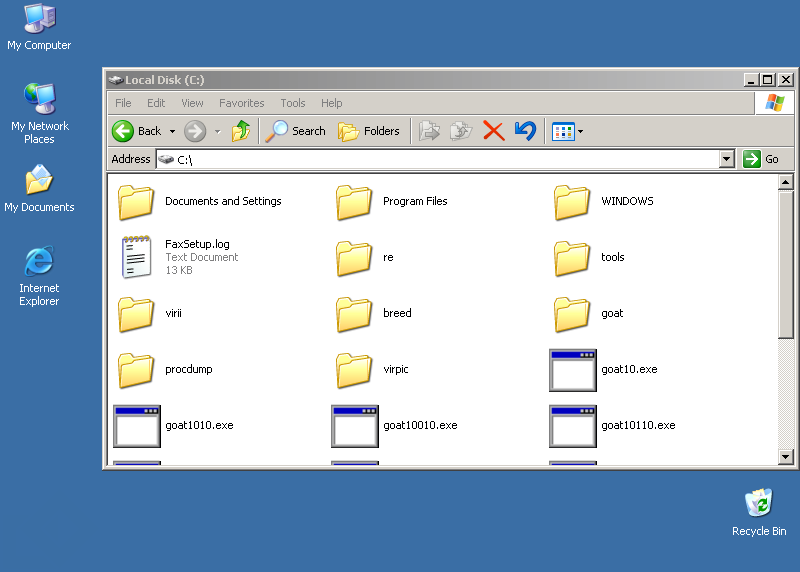Click the vertical scrollbar thumb
The image size is (800, 572).
point(786,264)
